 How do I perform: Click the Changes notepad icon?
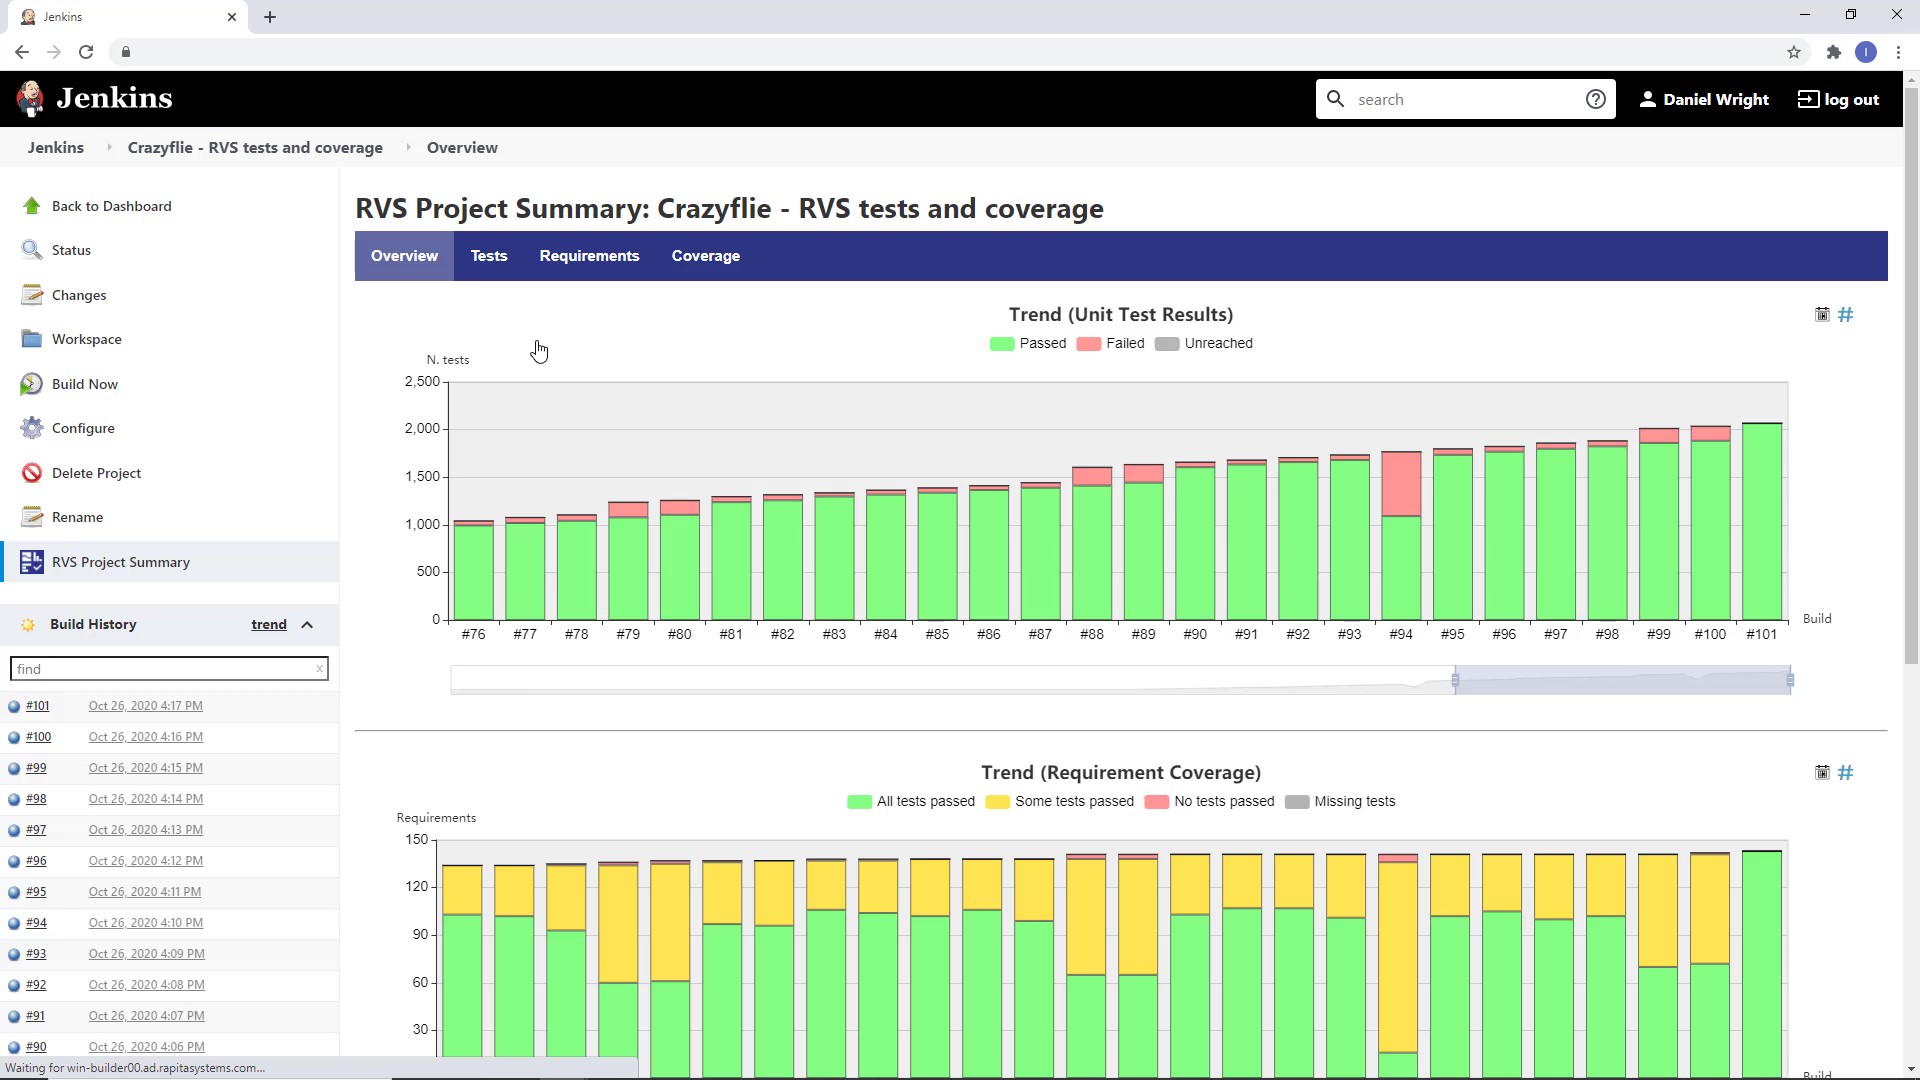(x=32, y=295)
